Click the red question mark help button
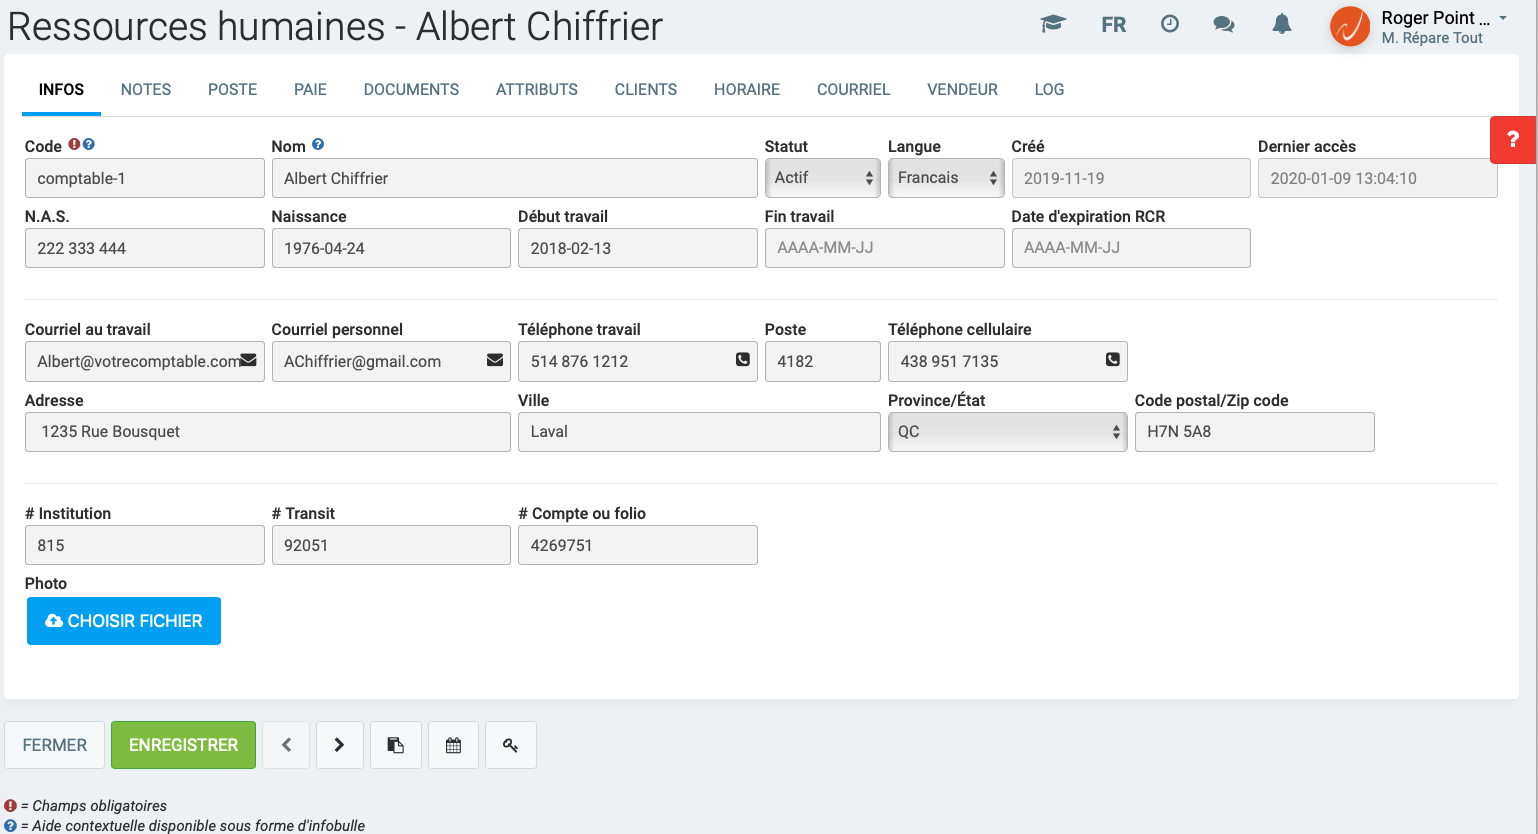1538x834 pixels. point(1512,140)
